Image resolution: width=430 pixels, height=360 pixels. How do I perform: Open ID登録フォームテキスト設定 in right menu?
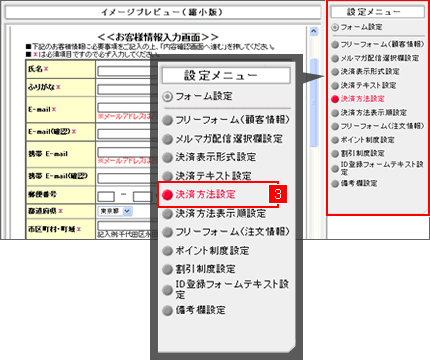tap(382, 168)
